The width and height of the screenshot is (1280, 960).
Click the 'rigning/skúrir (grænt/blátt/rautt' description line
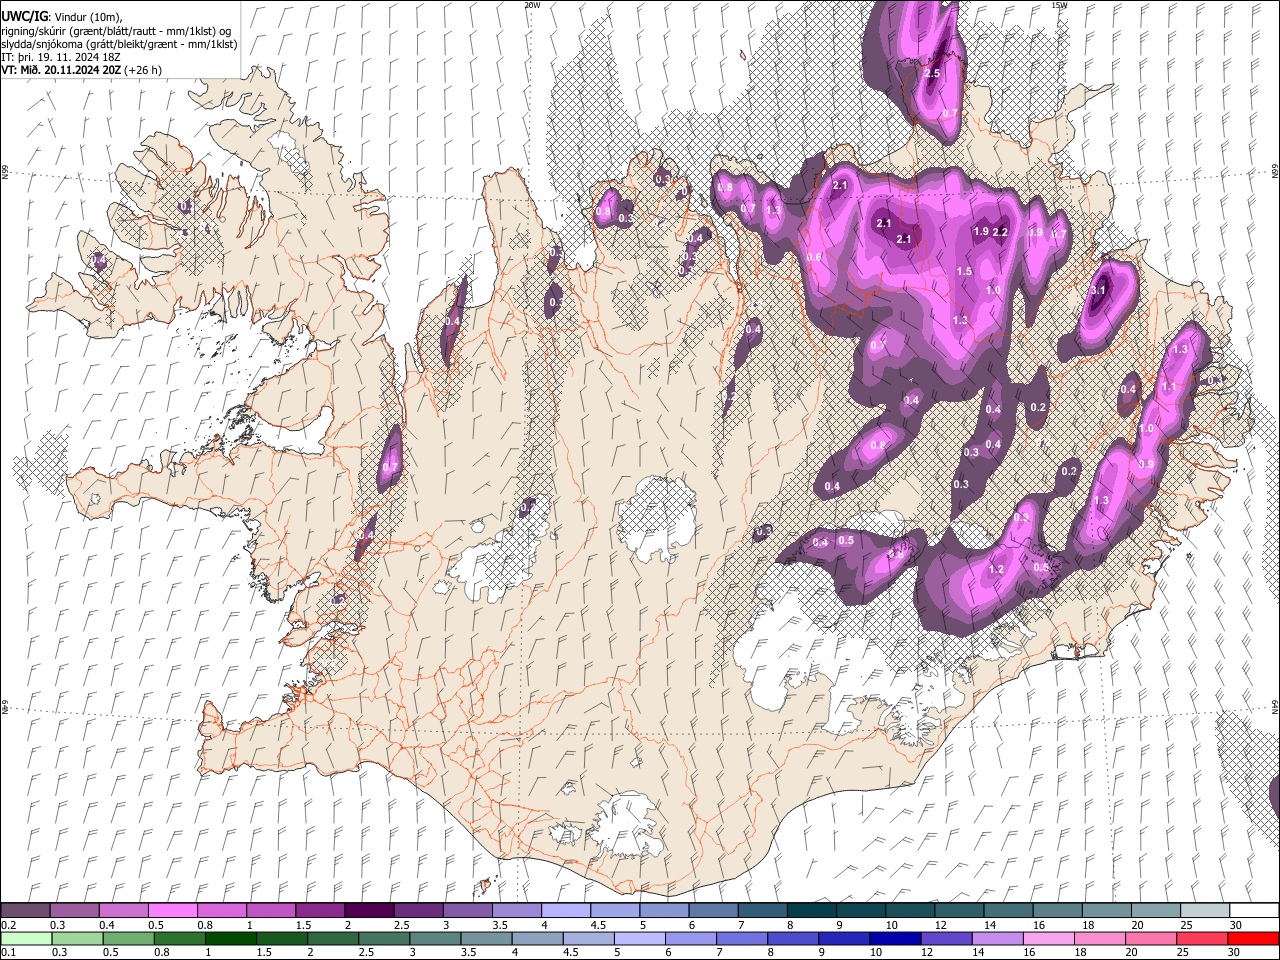tap(117, 31)
